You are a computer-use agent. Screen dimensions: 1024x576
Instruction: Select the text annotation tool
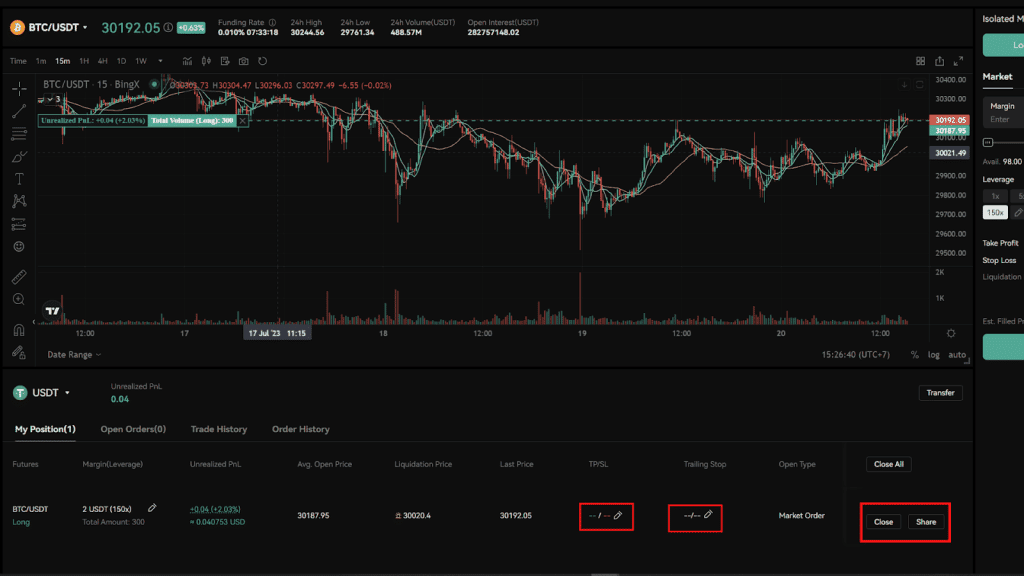point(19,179)
